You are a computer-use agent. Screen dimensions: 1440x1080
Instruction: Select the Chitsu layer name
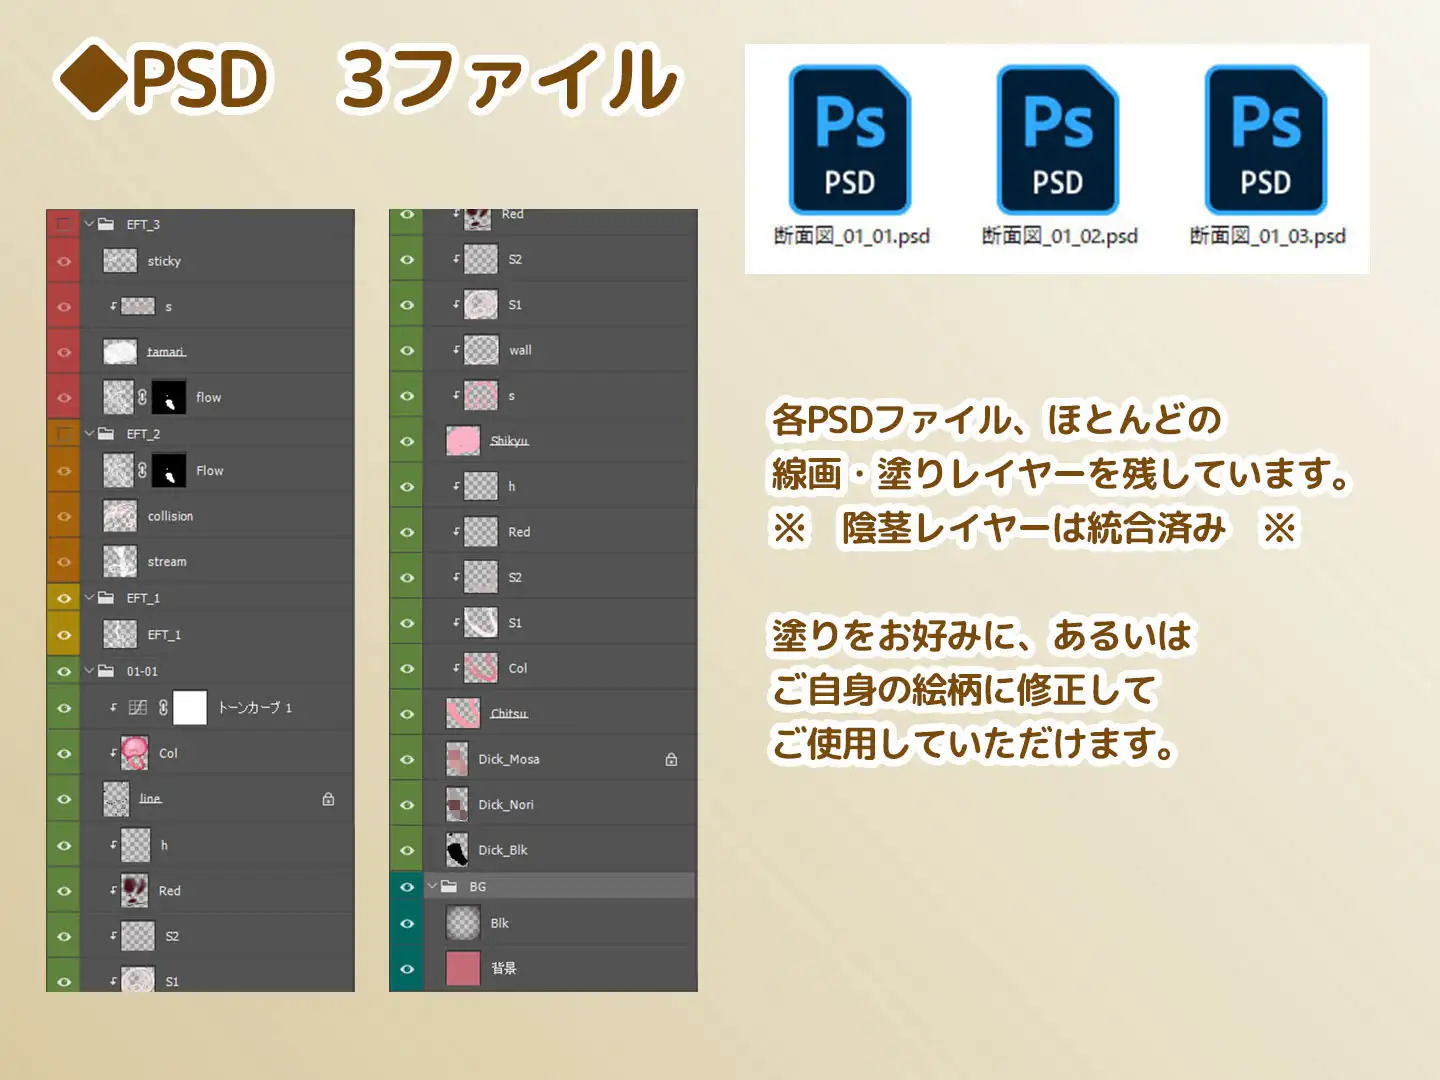click(508, 714)
